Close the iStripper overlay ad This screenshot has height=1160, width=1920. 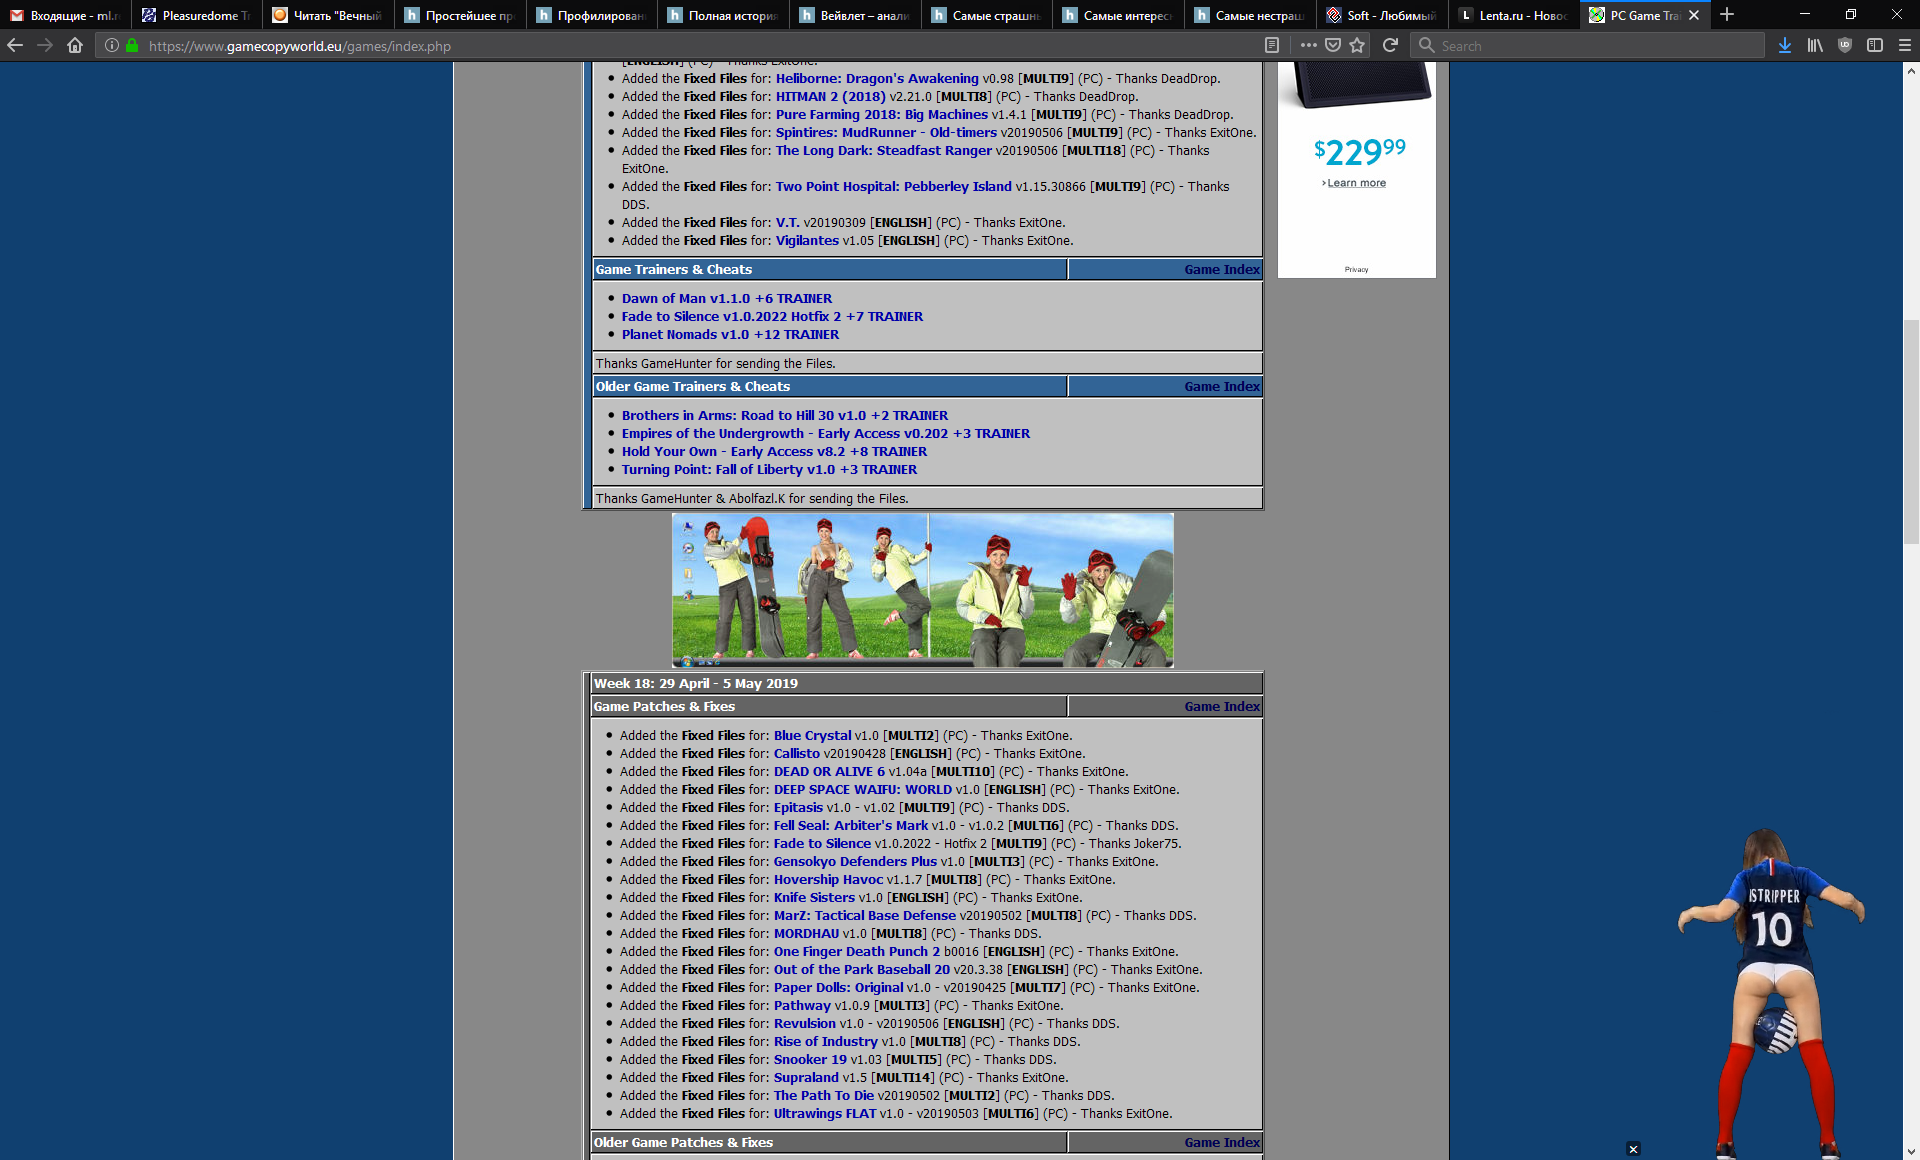pos(1633,1149)
